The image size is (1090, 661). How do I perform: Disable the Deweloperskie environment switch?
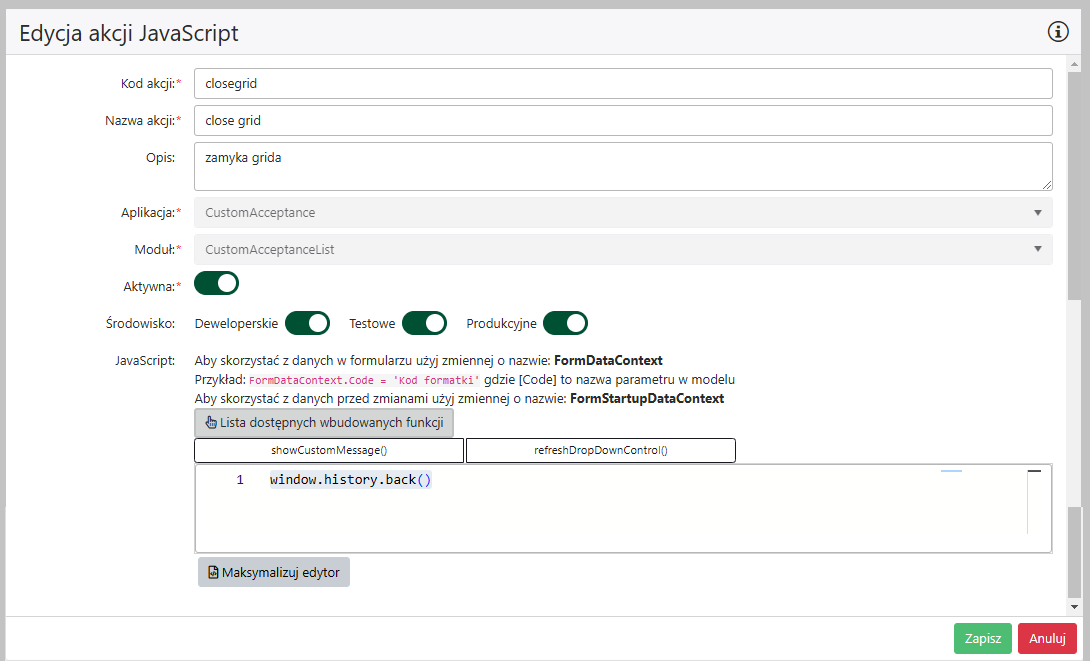(x=307, y=323)
